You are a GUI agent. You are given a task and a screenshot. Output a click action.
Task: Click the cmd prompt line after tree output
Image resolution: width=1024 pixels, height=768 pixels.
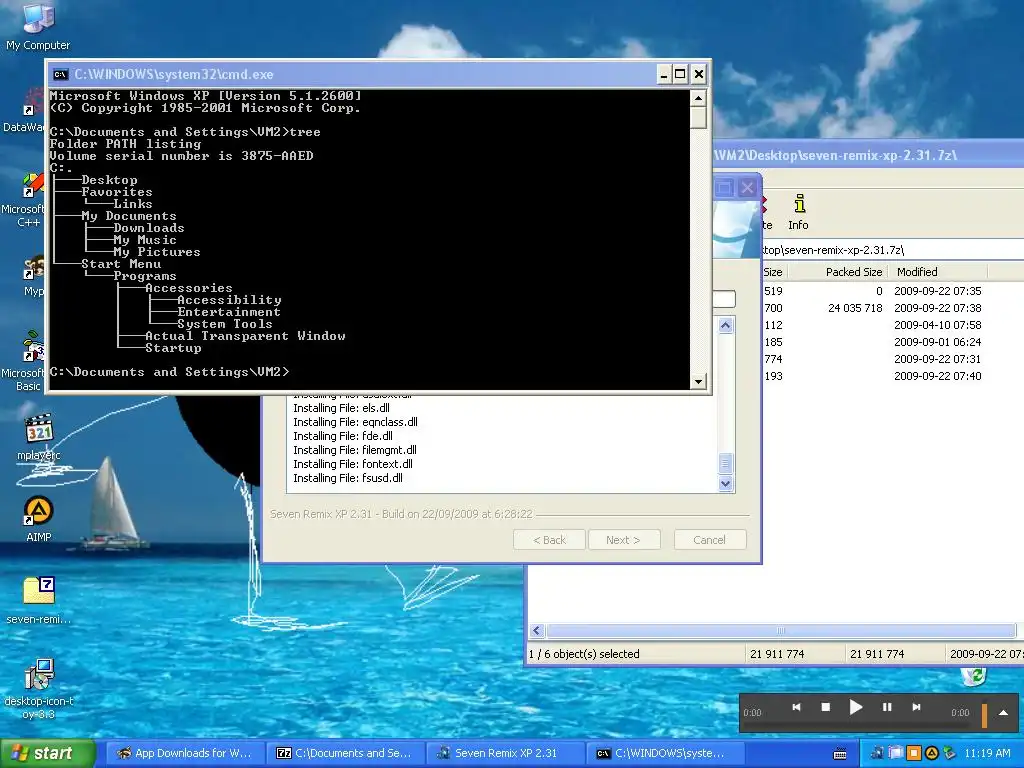[x=169, y=372]
